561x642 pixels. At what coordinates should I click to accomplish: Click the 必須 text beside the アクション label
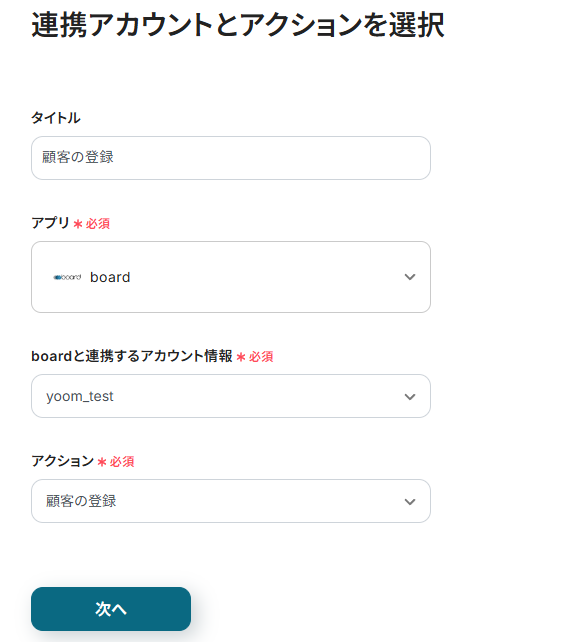tap(122, 462)
